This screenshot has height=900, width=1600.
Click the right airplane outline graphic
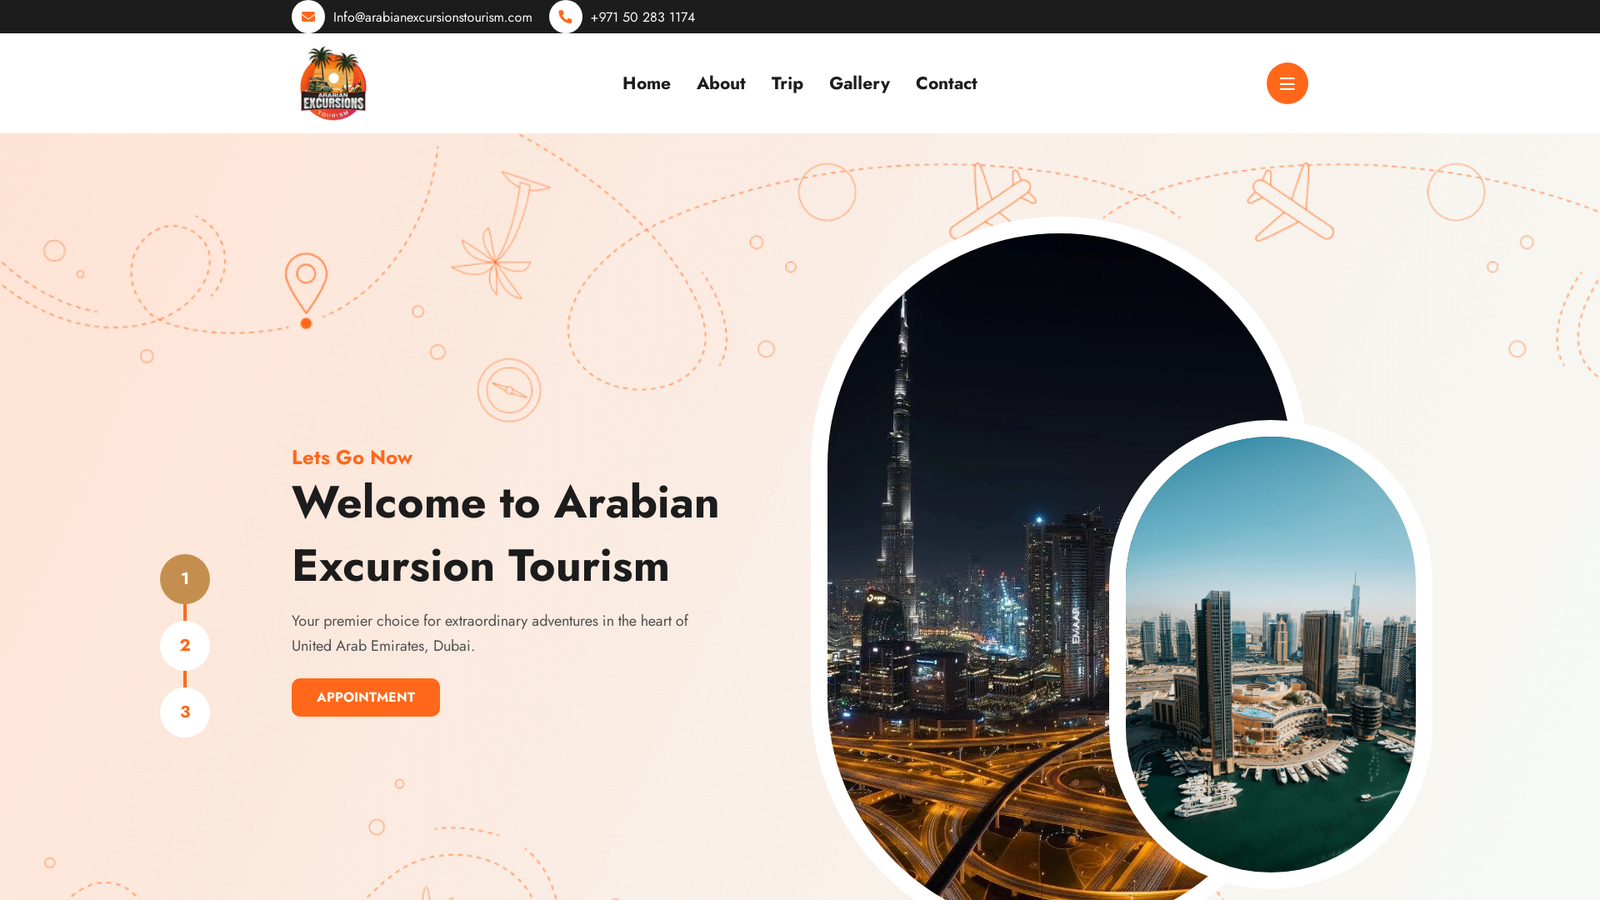(x=1290, y=202)
